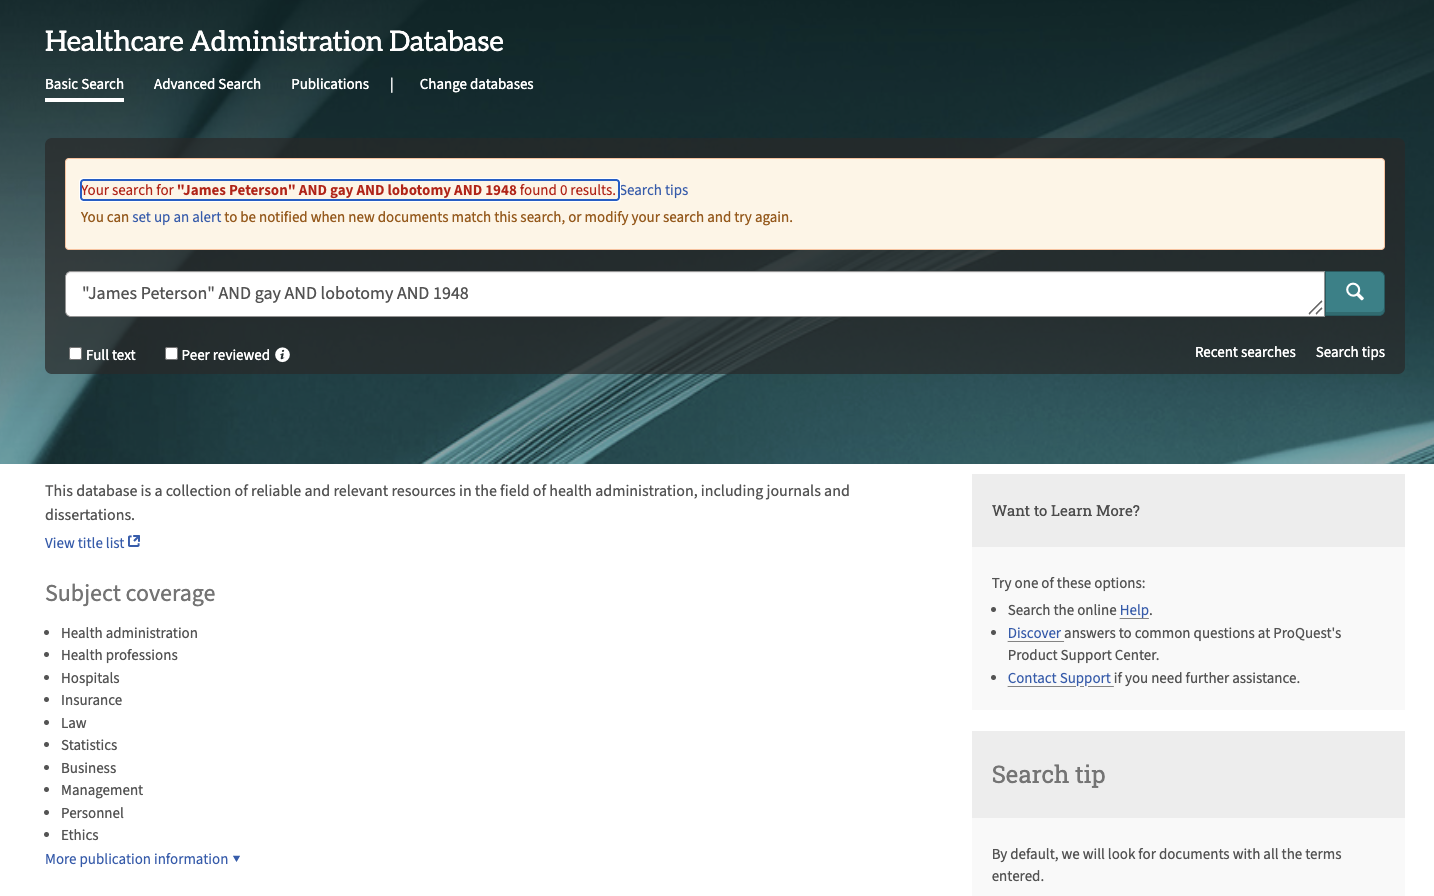Open the Publications tab

point(330,84)
